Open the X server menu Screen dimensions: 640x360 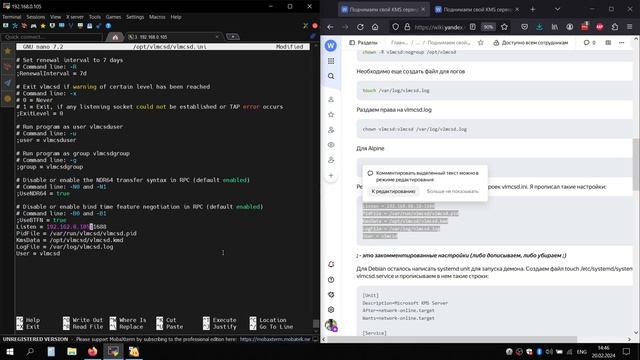(x=75, y=17)
